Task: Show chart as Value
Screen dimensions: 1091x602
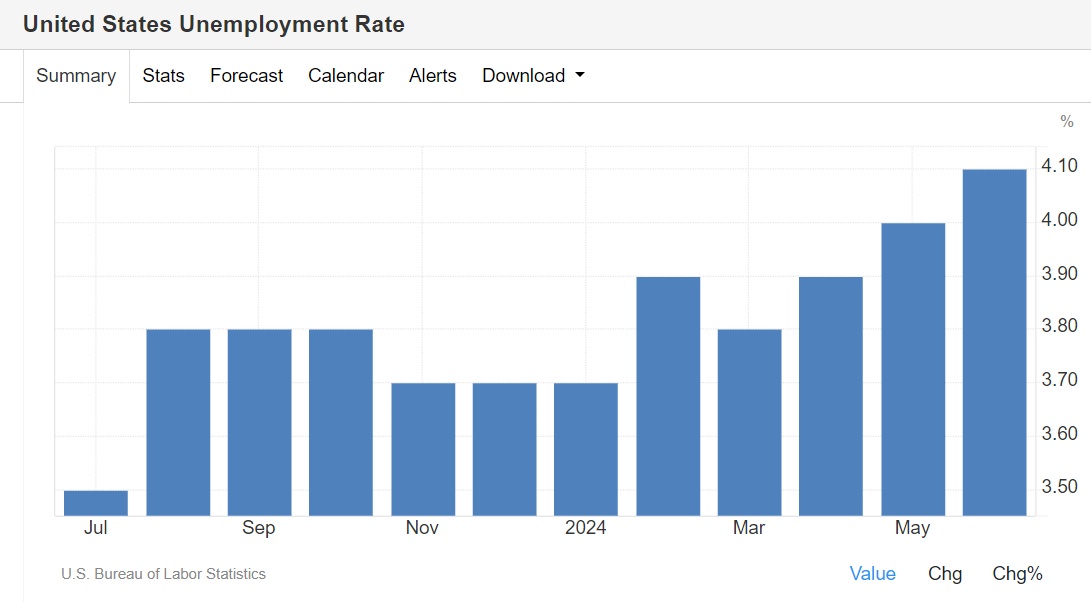Action: [873, 573]
